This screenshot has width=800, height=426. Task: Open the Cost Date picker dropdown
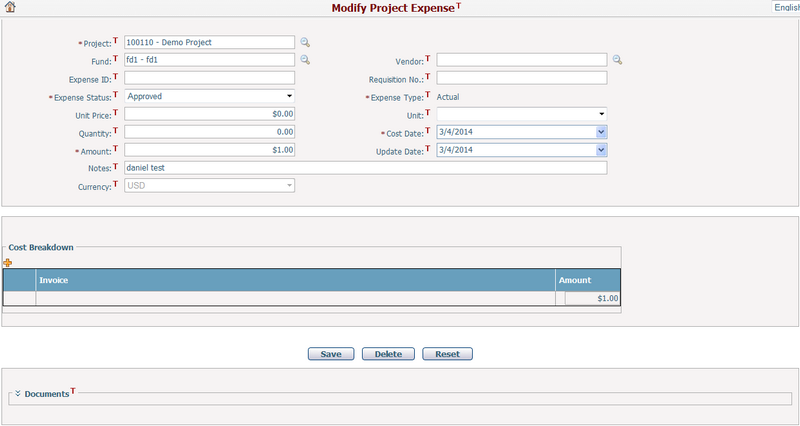point(601,132)
